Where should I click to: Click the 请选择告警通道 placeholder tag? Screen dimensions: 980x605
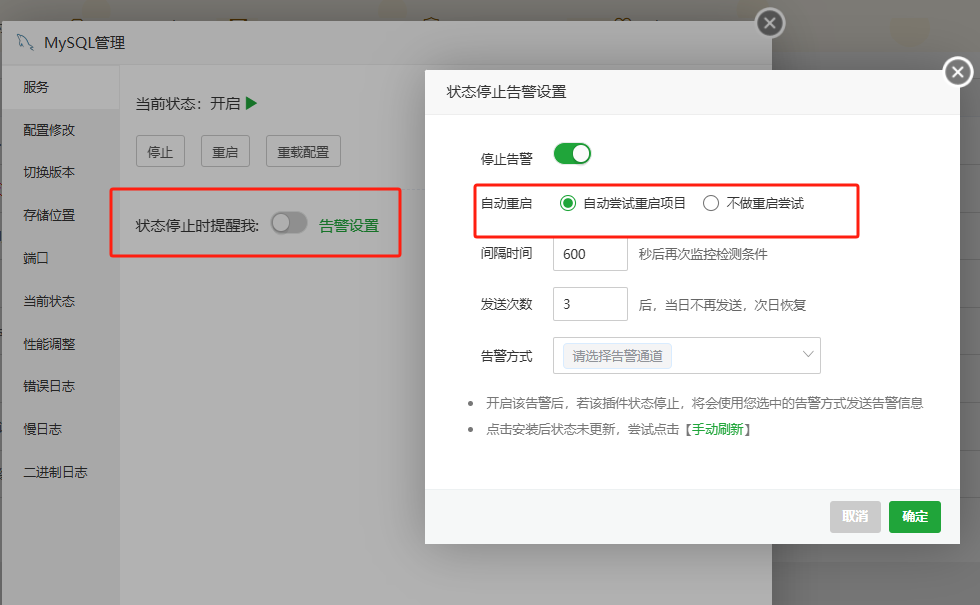pos(617,356)
